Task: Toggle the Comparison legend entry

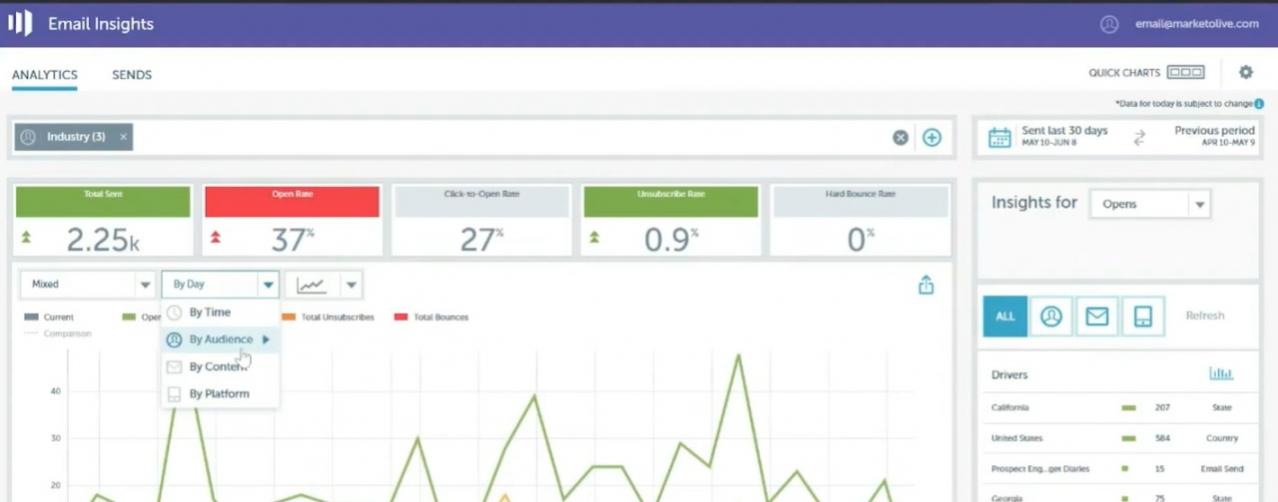Action: click(x=58, y=333)
